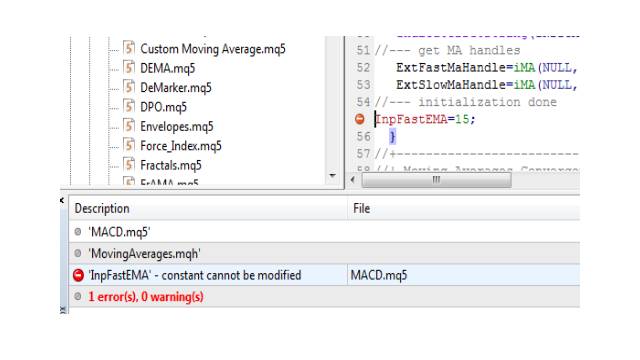Click the editor horizontal scrollbar thumb
The width and height of the screenshot is (640, 360).
(436, 180)
